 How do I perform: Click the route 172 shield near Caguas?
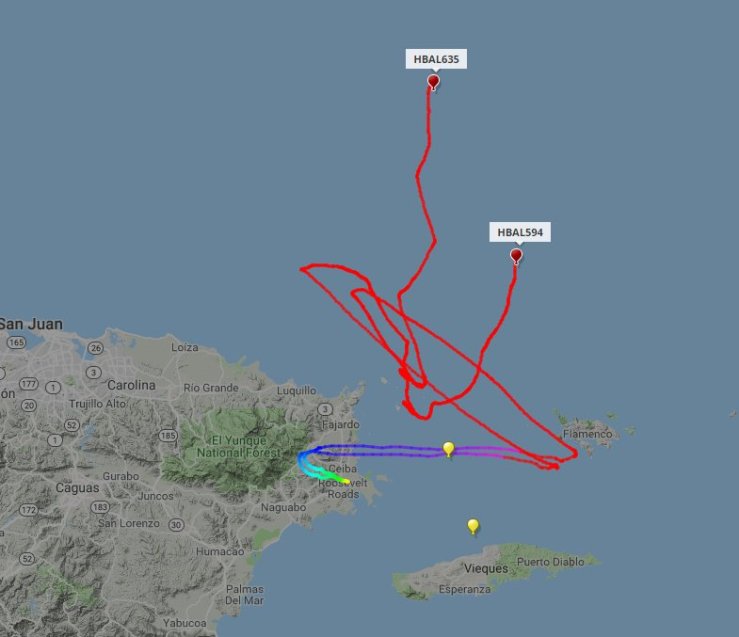coord(28,510)
